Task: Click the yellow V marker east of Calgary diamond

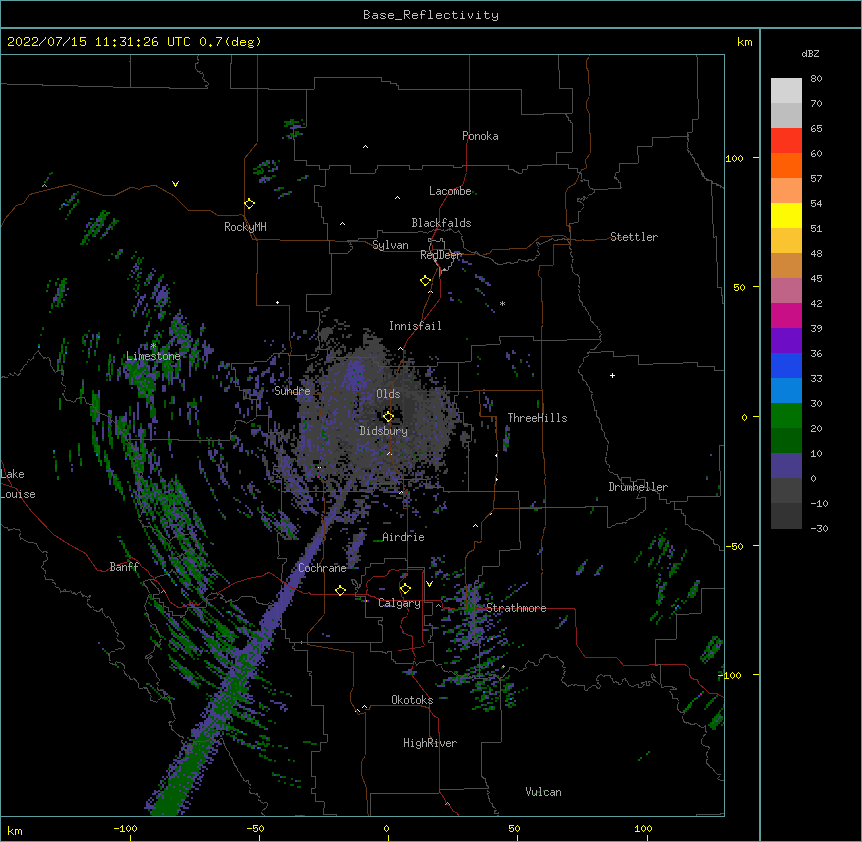Action: [429, 584]
